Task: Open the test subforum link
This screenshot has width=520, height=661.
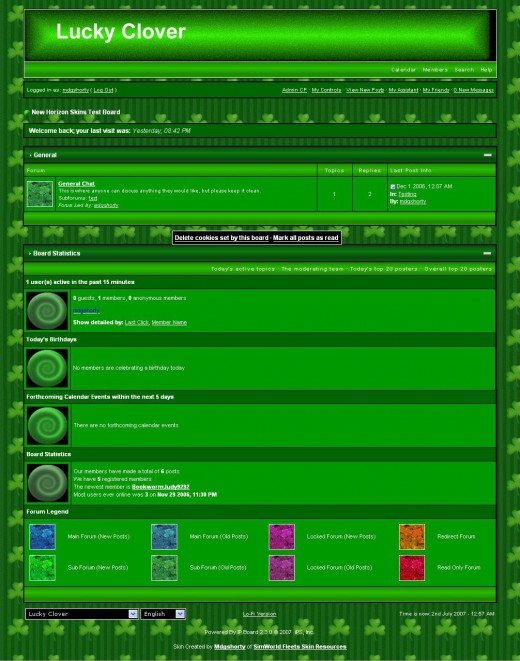Action: point(93,198)
